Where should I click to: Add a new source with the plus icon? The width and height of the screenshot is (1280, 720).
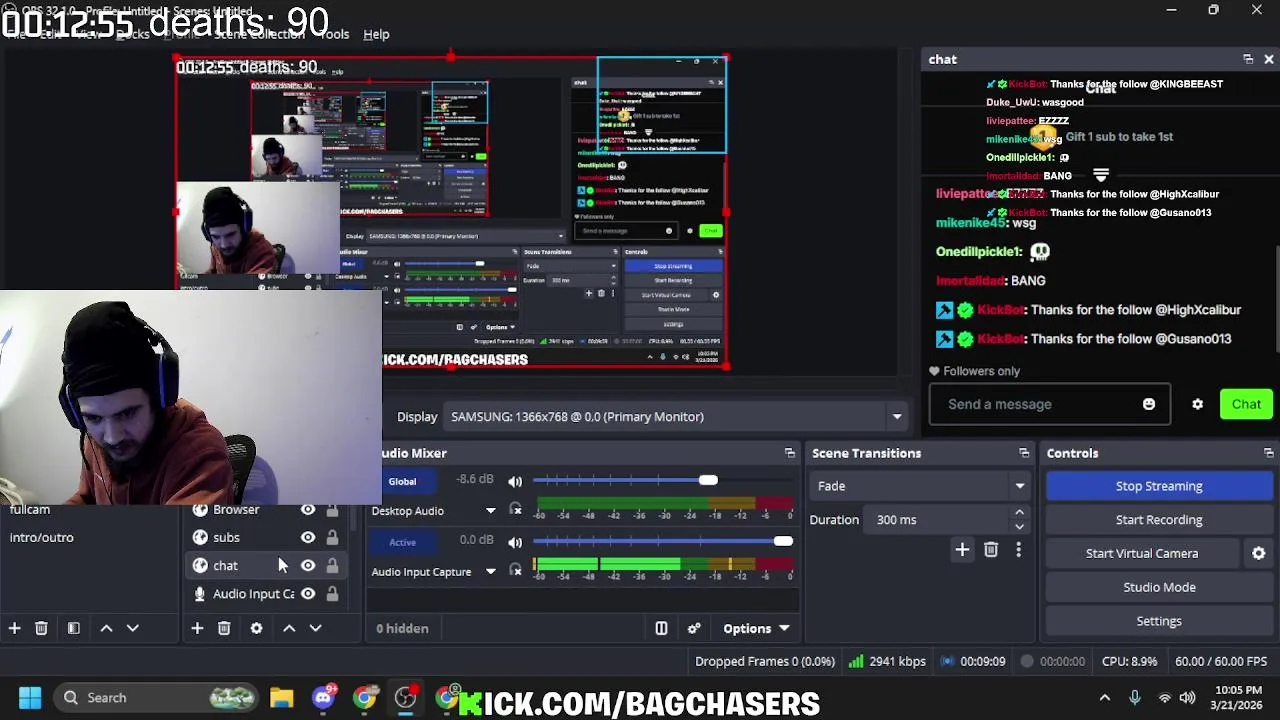click(197, 628)
